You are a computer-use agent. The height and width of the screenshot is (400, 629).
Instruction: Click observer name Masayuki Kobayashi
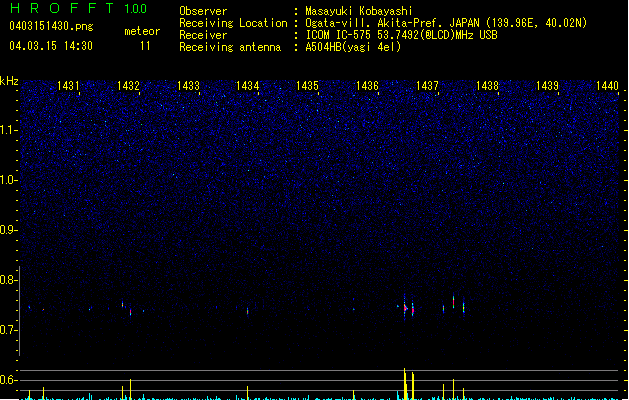[x=359, y=11]
